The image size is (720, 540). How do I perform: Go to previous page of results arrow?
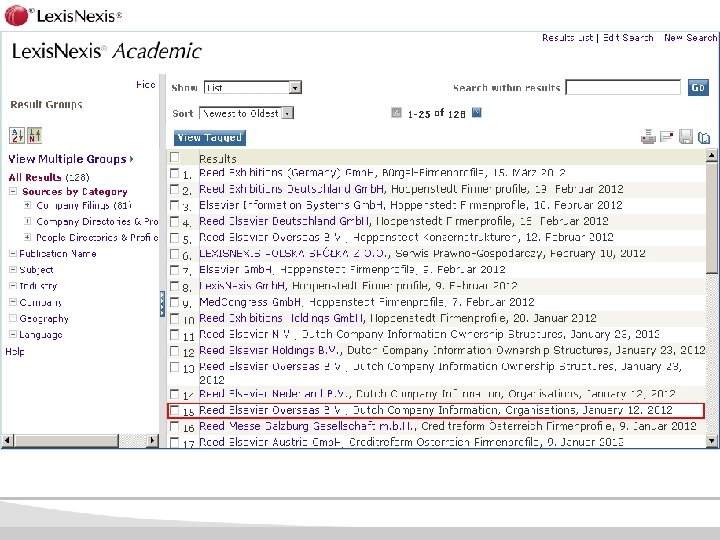[396, 112]
